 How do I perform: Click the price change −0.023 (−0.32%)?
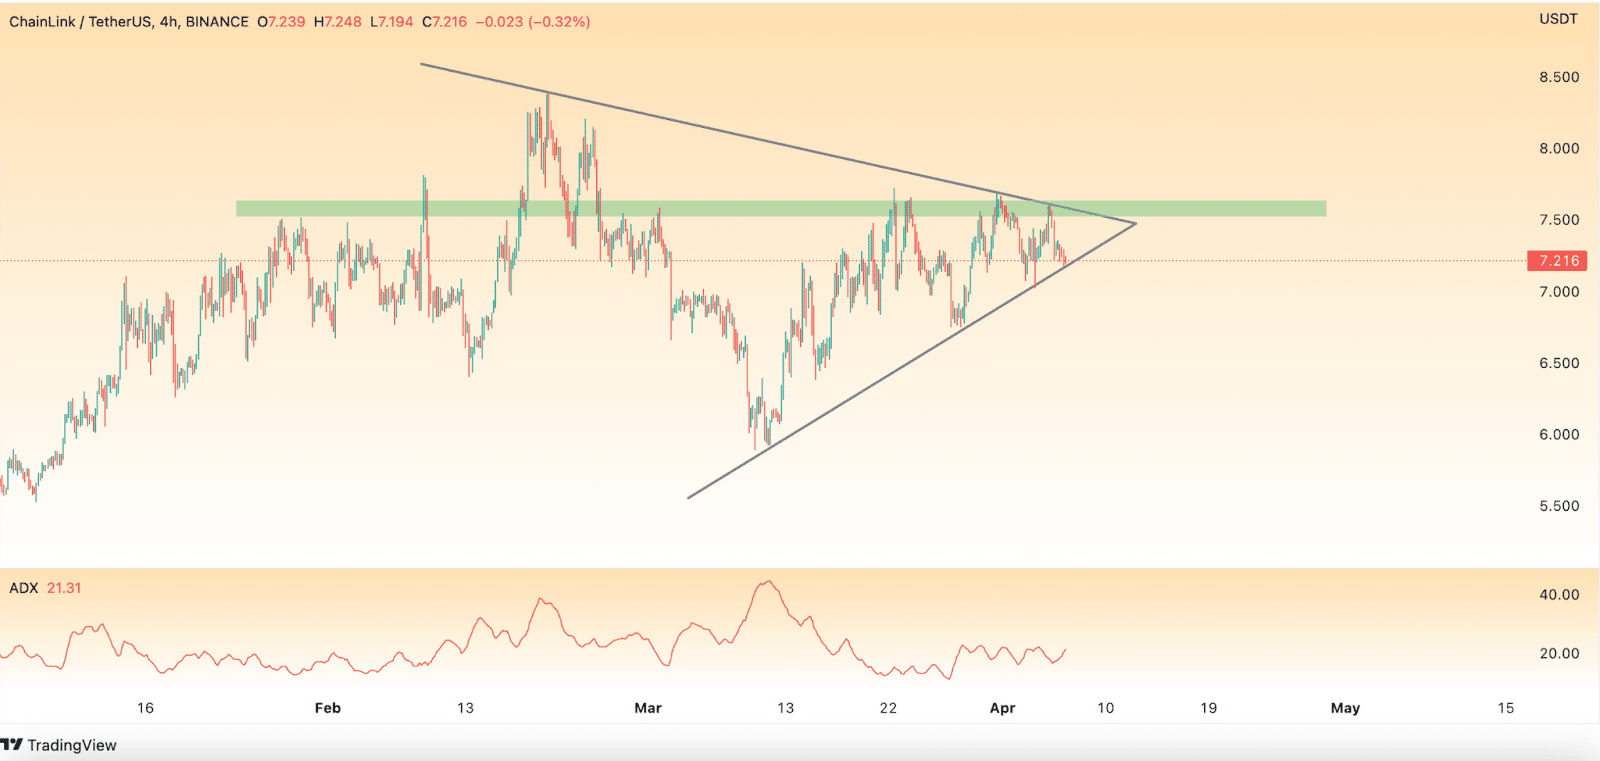pyautogui.click(x=532, y=22)
